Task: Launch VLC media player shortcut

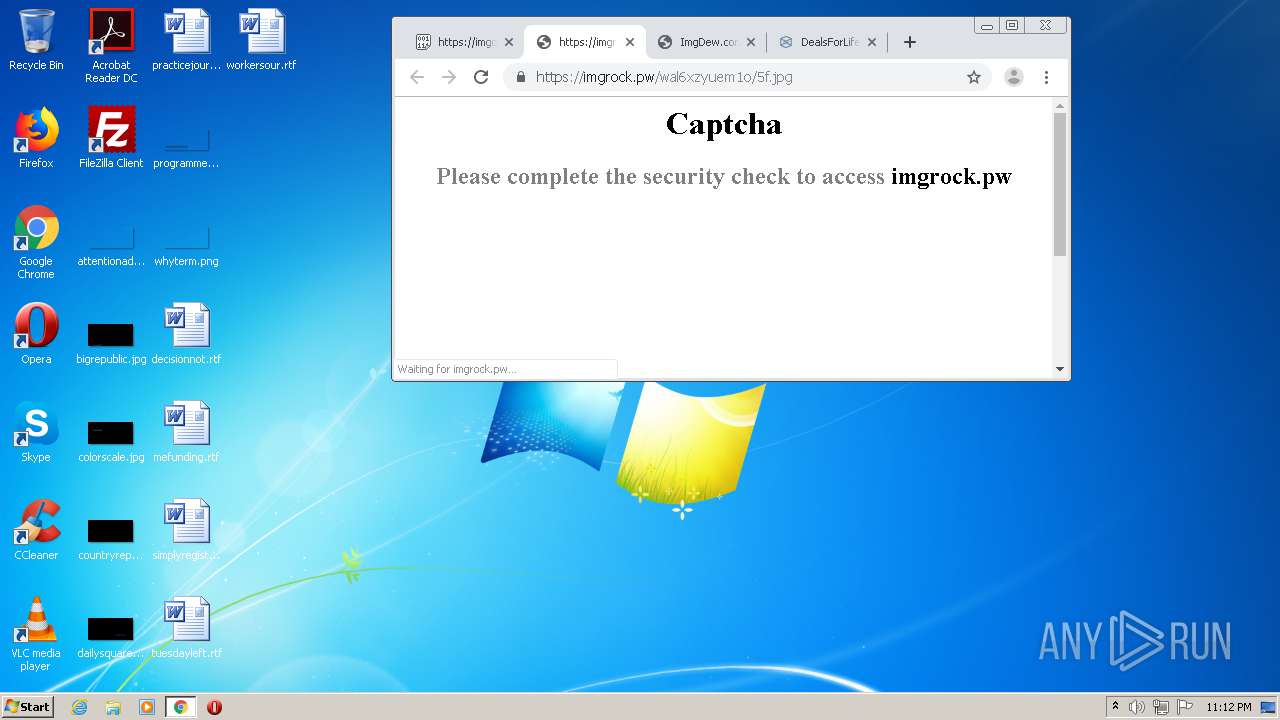Action: (x=36, y=634)
